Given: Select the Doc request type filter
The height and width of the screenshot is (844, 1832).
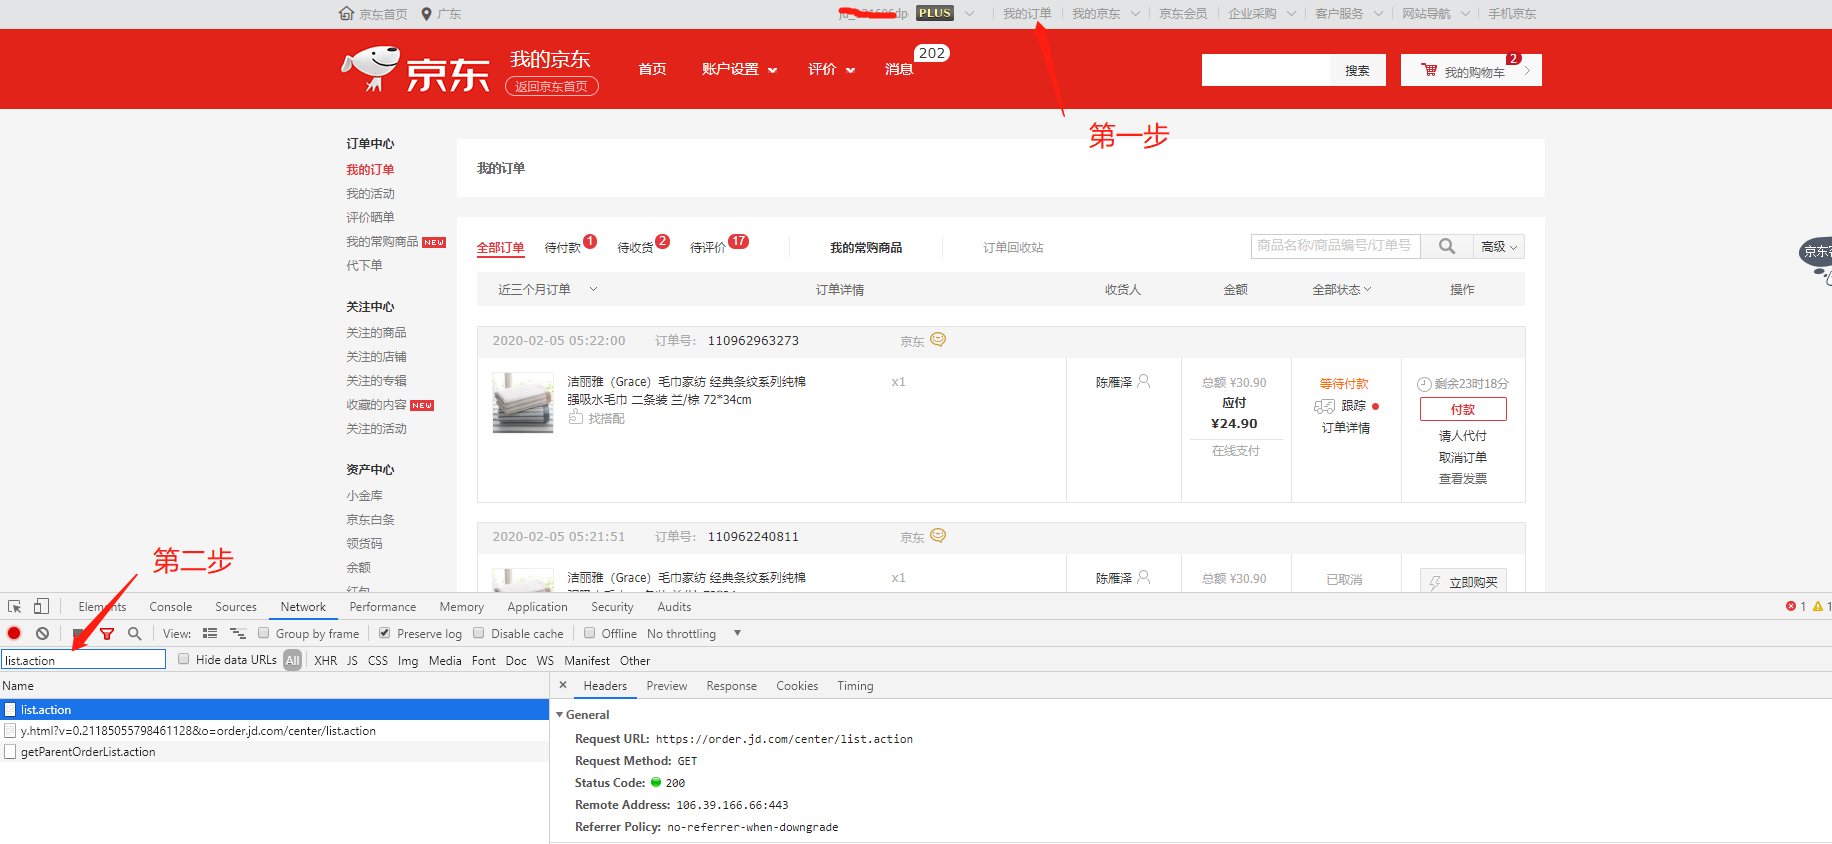Looking at the screenshot, I should [x=516, y=660].
